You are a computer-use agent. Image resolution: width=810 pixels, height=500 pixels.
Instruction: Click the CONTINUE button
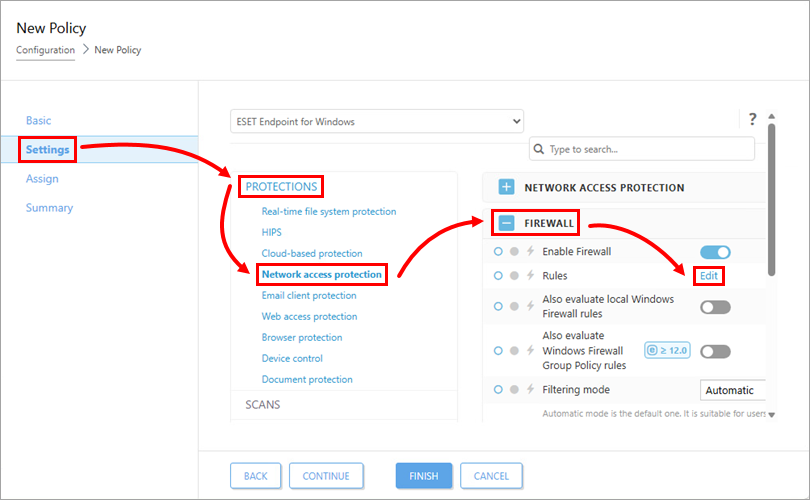pyautogui.click(x=326, y=476)
